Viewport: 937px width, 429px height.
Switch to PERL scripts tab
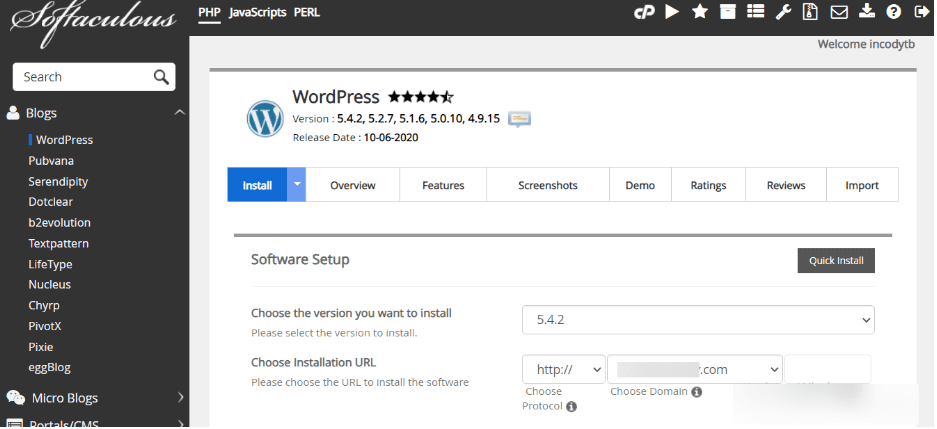pyautogui.click(x=307, y=12)
